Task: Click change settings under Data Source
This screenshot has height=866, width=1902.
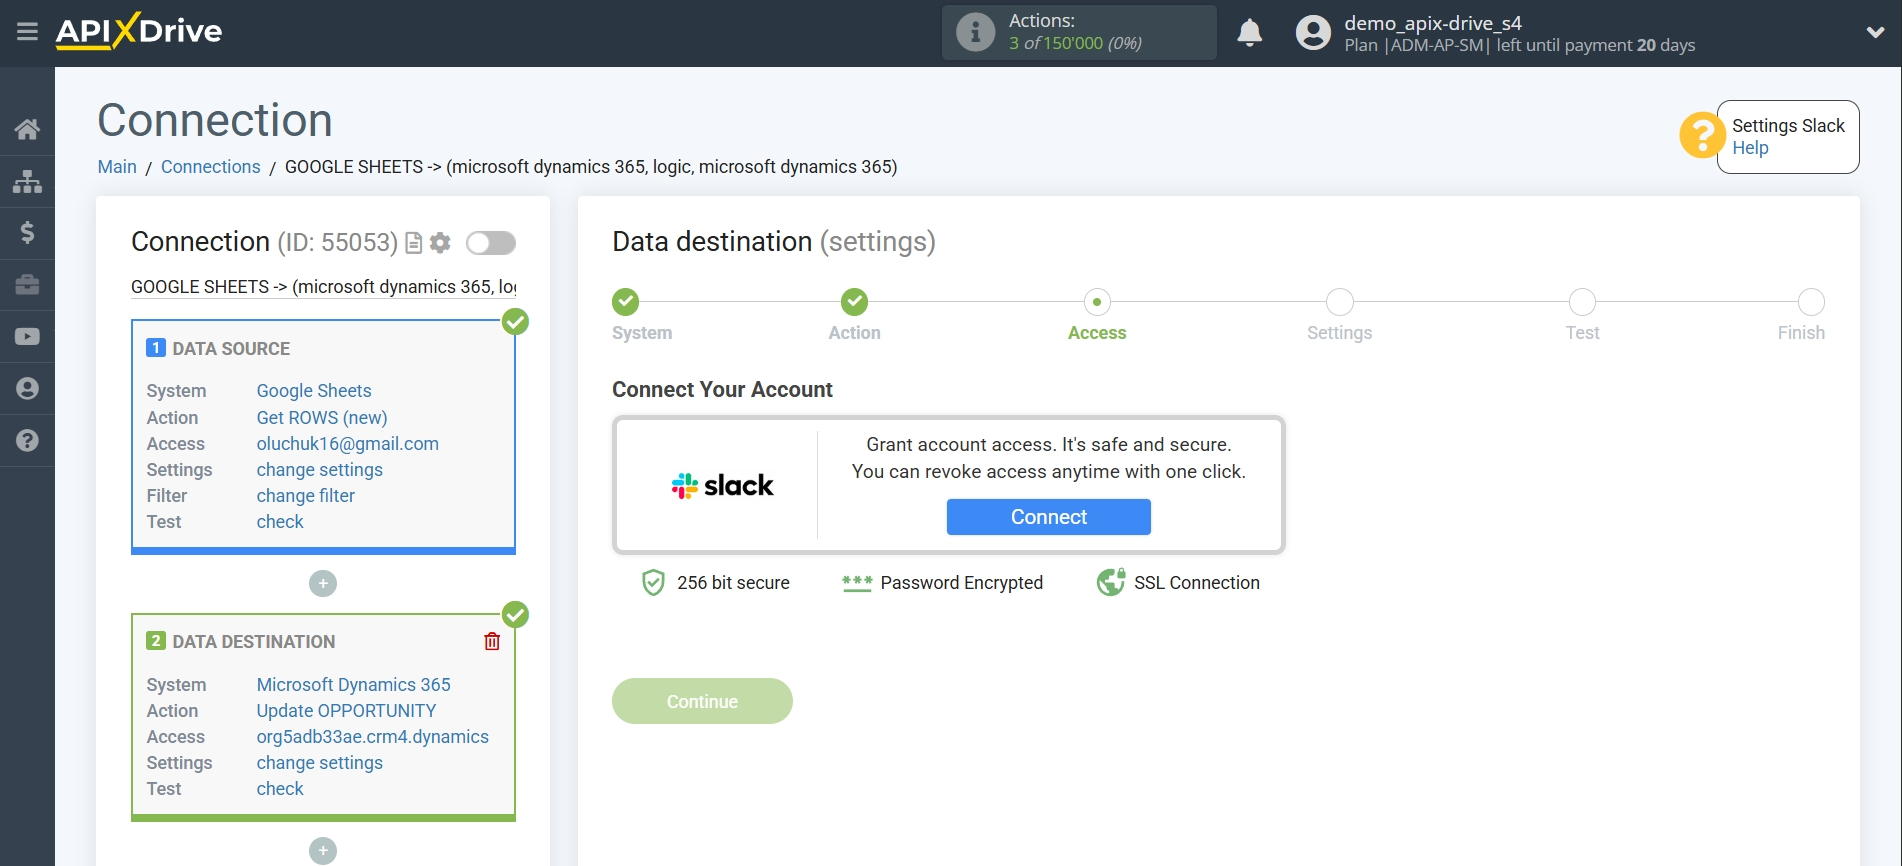Action: coord(320,470)
